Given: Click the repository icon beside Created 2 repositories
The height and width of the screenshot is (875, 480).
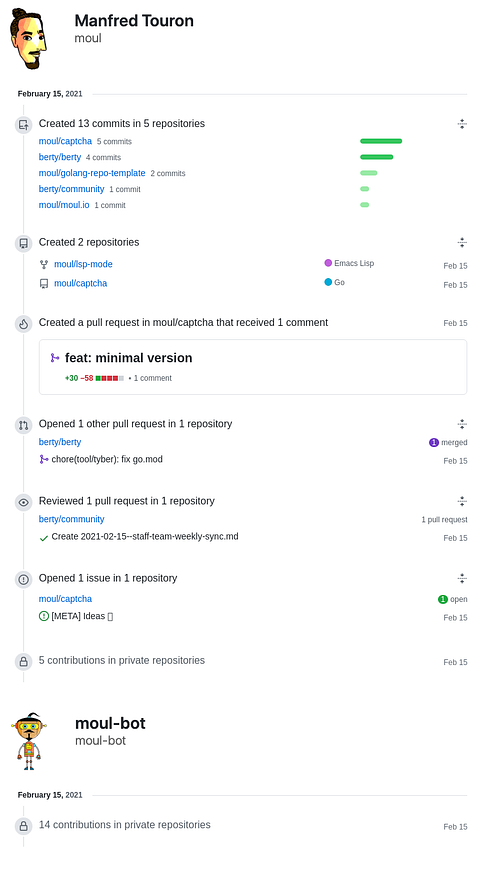Looking at the screenshot, I should (x=23, y=243).
